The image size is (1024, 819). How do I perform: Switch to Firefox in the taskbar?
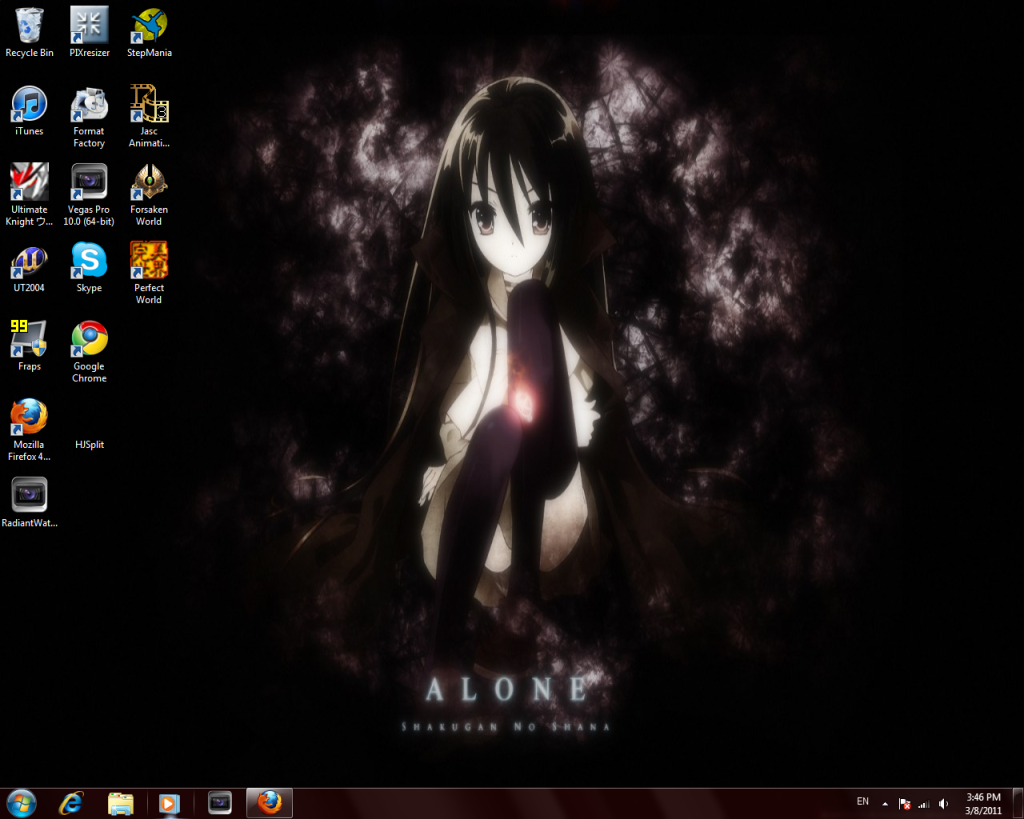click(269, 803)
